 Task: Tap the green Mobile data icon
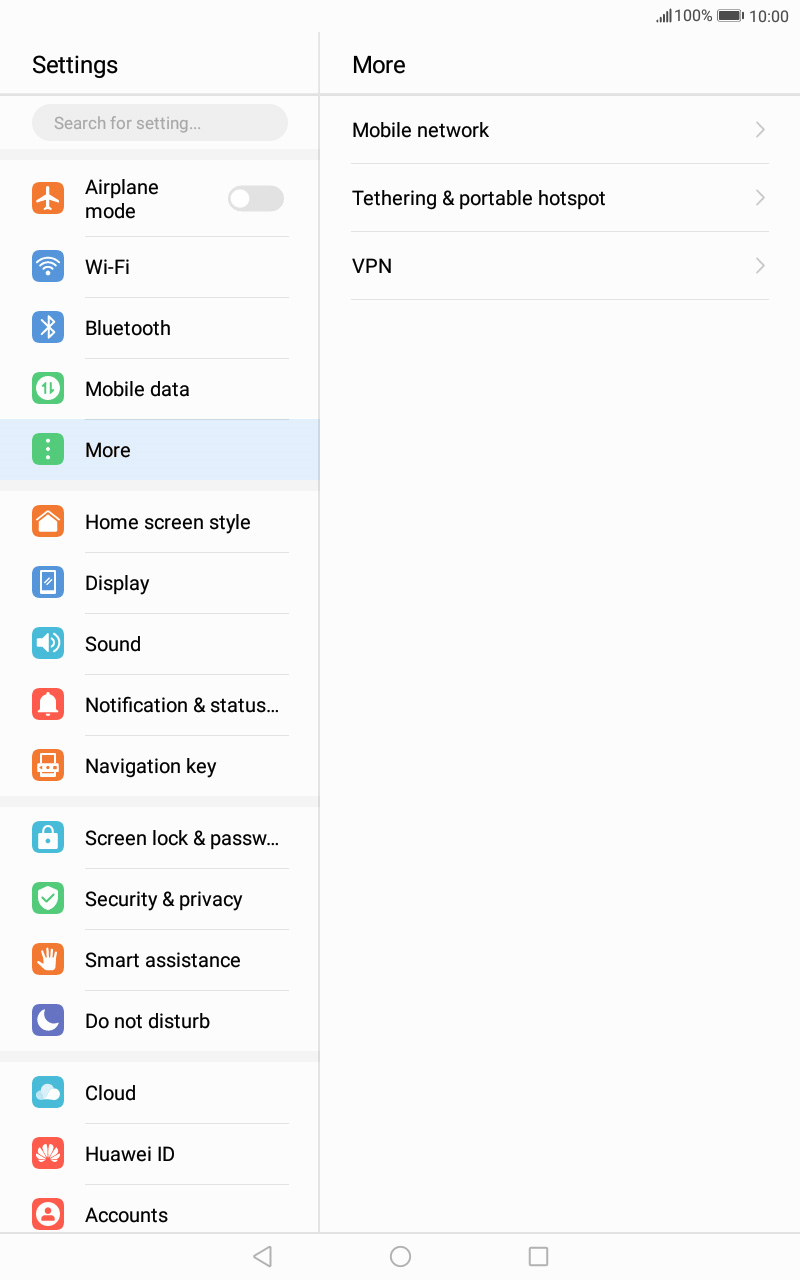(48, 389)
